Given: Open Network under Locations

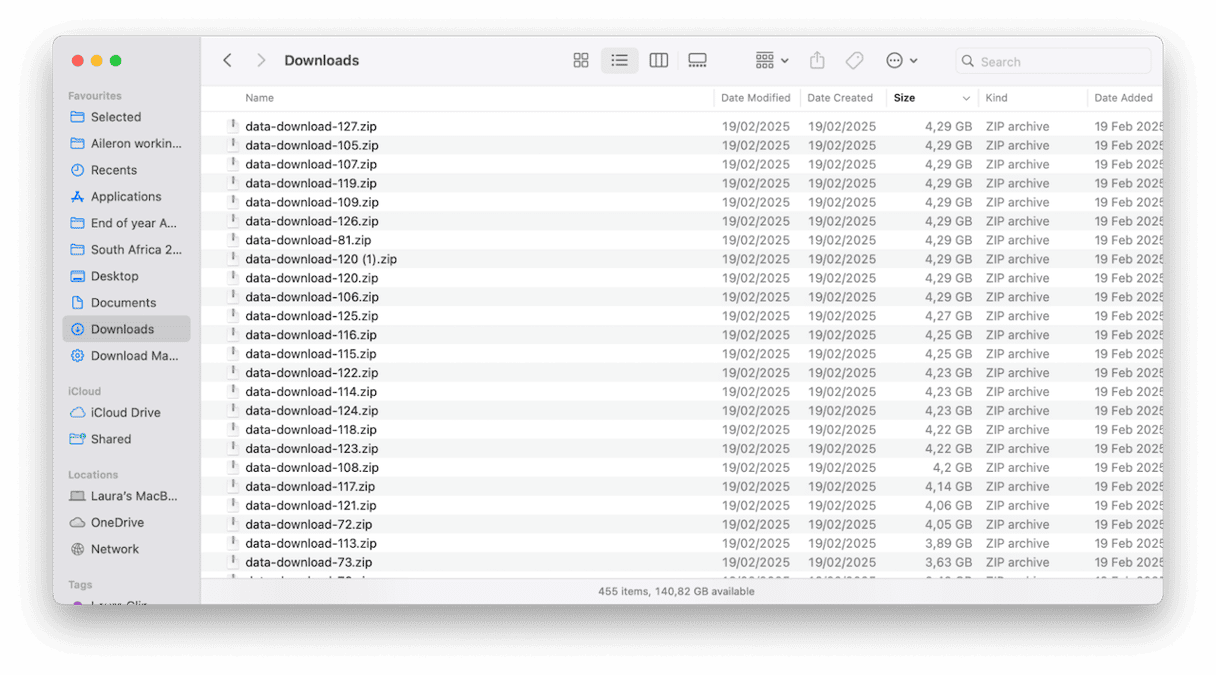Looking at the screenshot, I should point(126,549).
